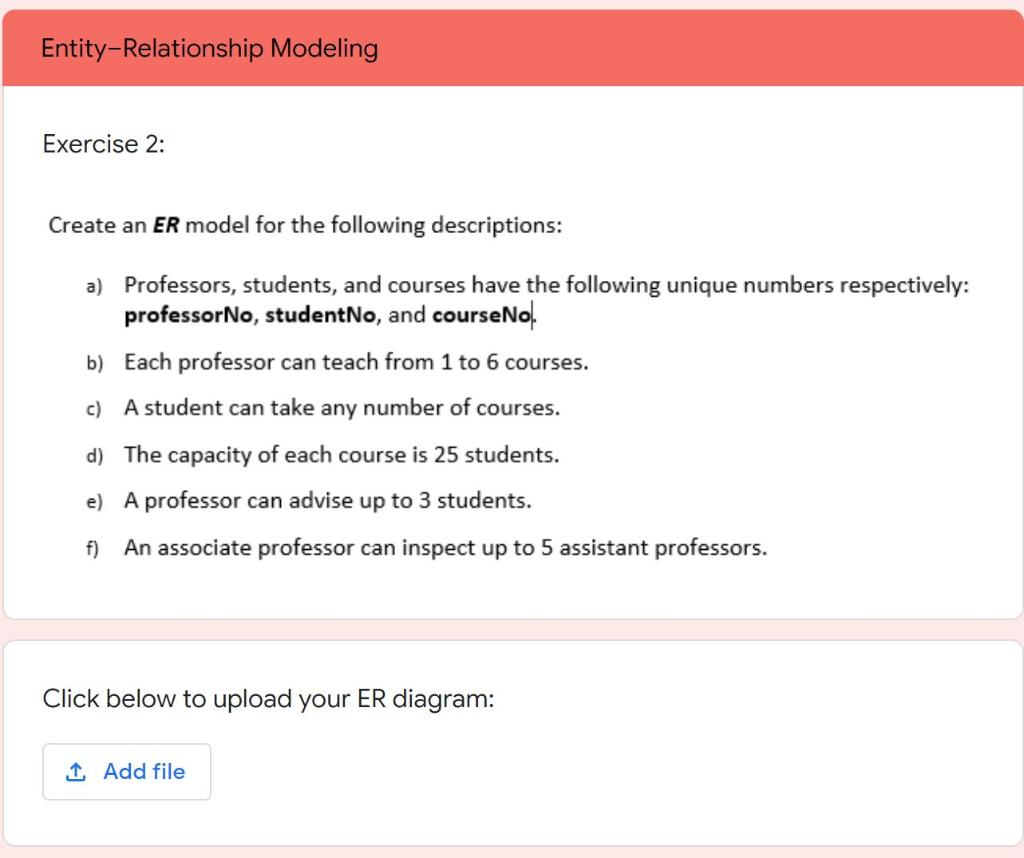This screenshot has height=858, width=1024.
Task: Click the "Each professor can teach" line
Action: pyautogui.click(x=355, y=362)
